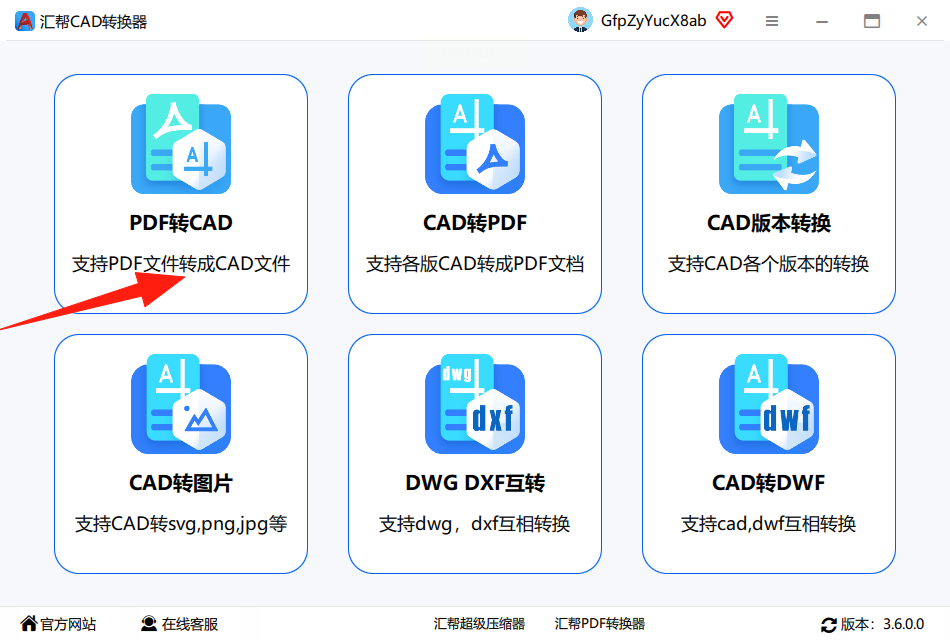Open 在线客服 online support
The width and height of the screenshot is (950, 640).
tap(179, 624)
